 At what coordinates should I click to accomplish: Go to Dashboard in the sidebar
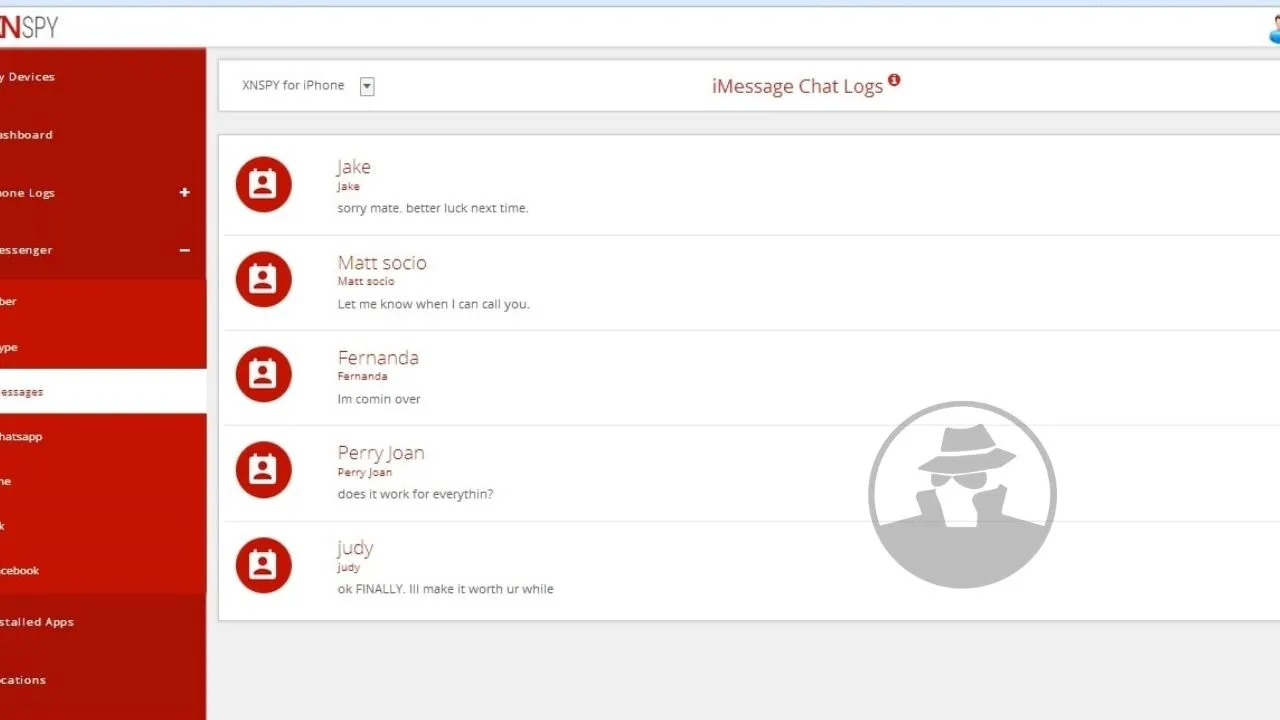click(x=26, y=135)
